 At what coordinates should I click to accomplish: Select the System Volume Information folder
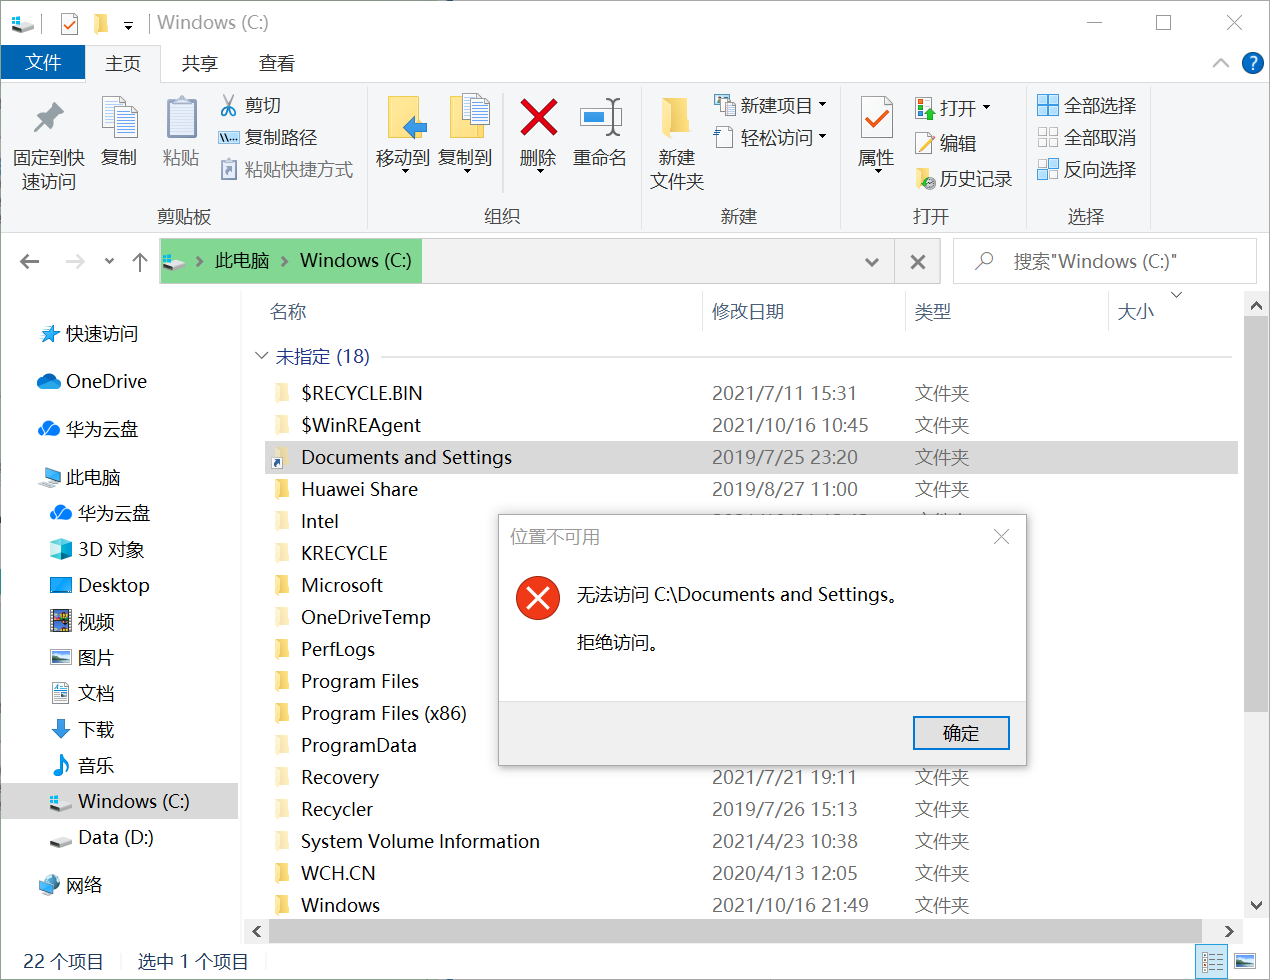tap(420, 841)
